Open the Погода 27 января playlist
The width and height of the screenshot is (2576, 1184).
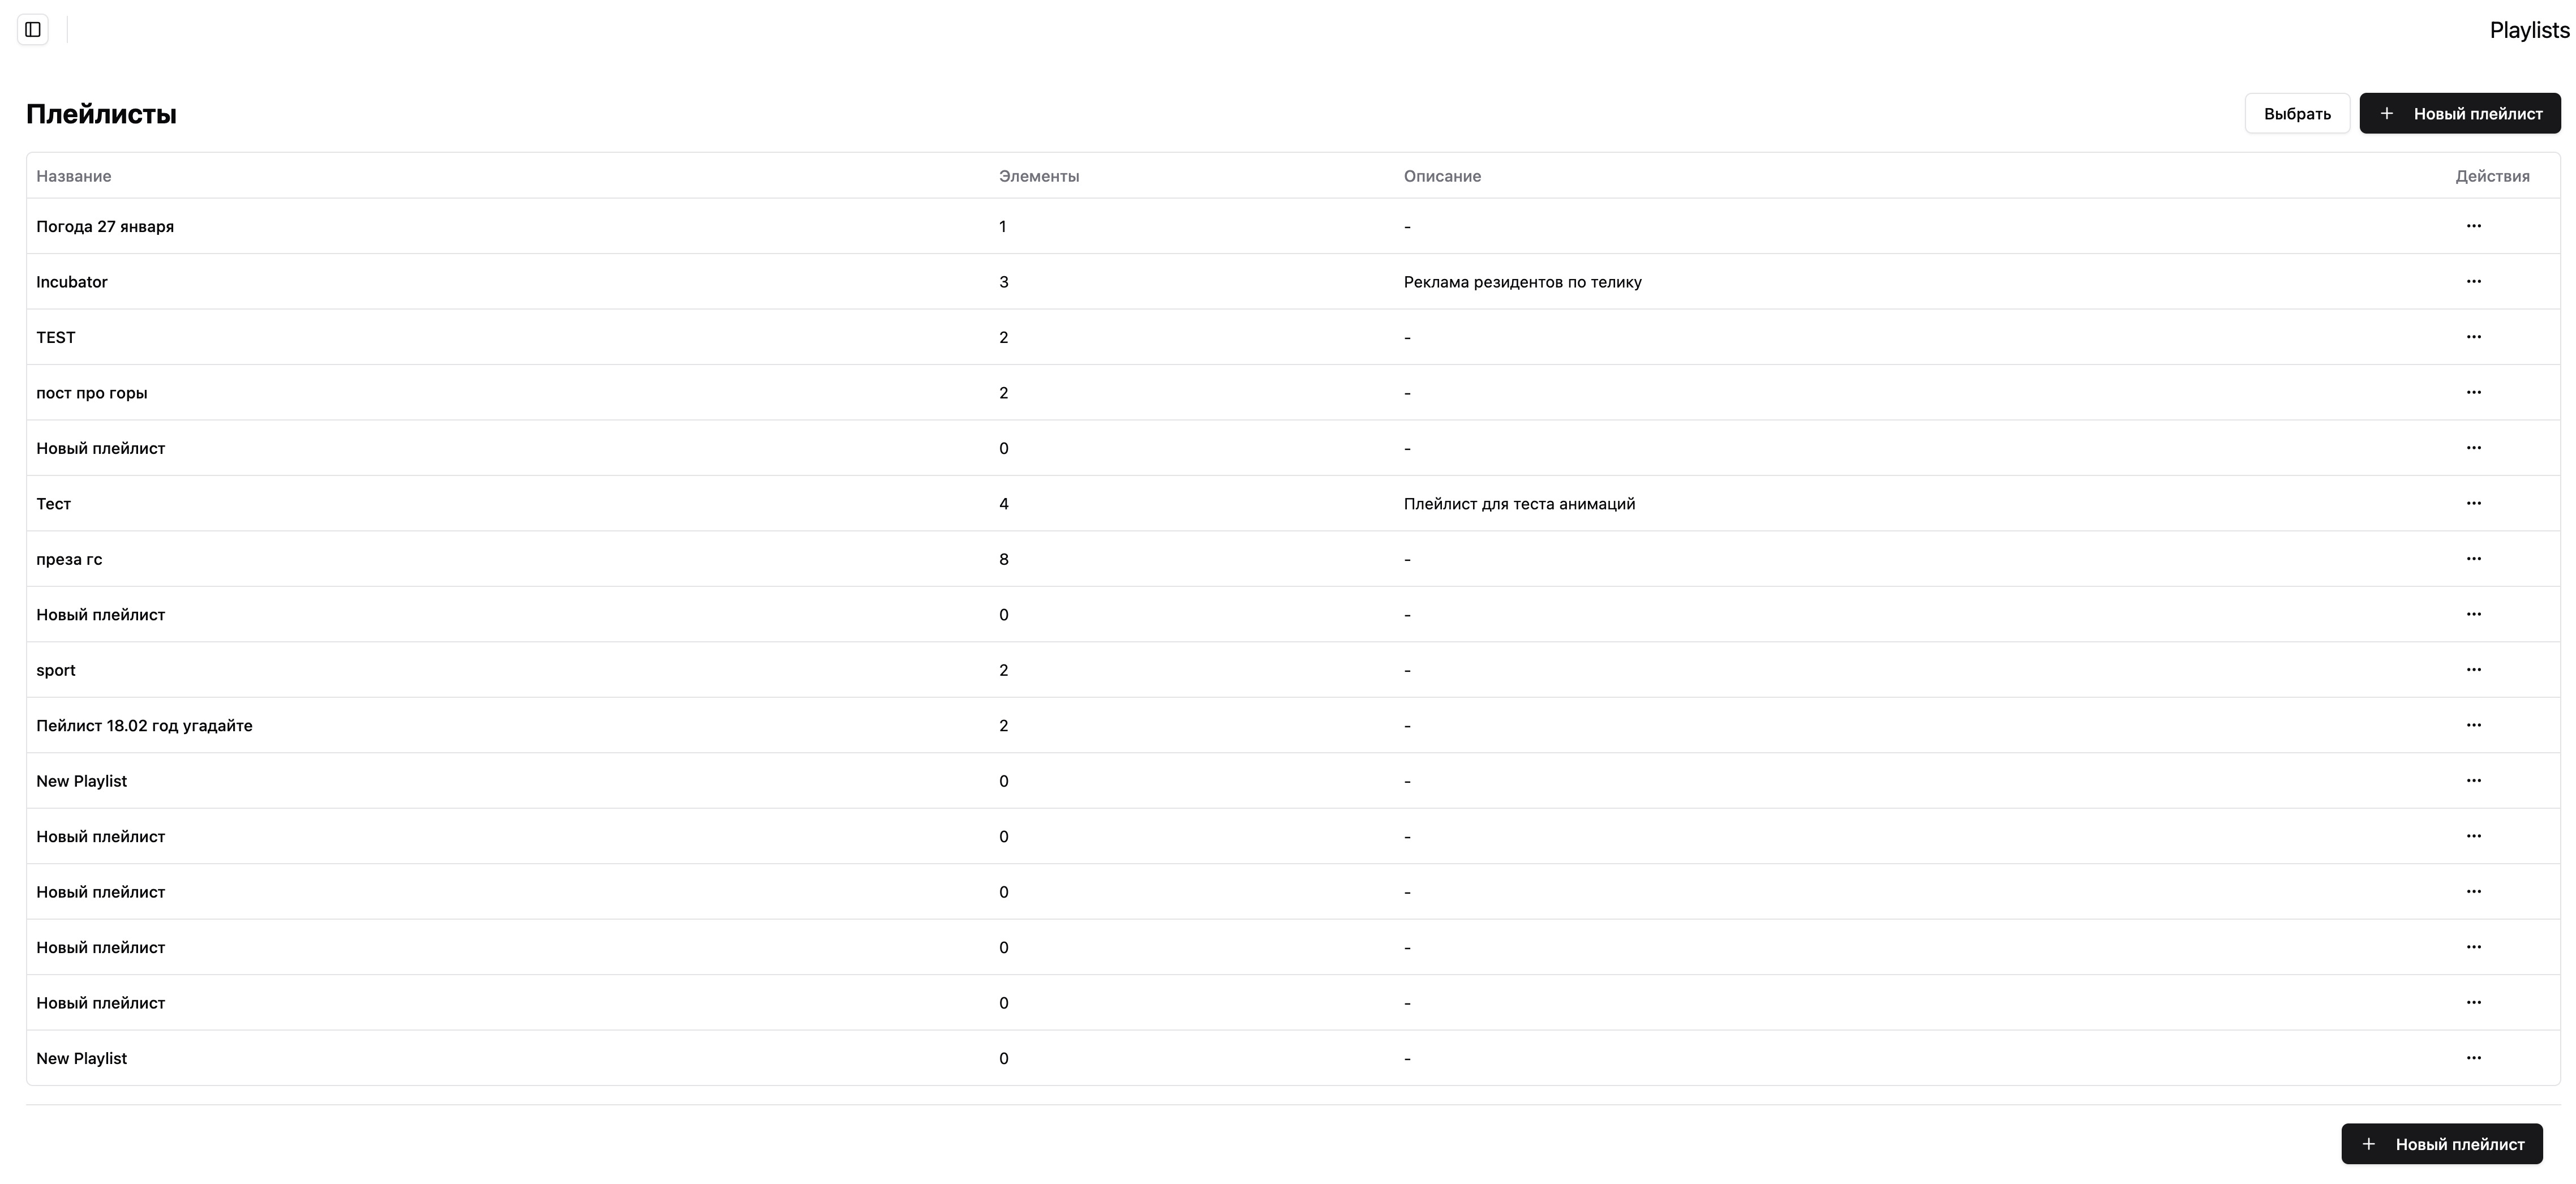tap(105, 226)
